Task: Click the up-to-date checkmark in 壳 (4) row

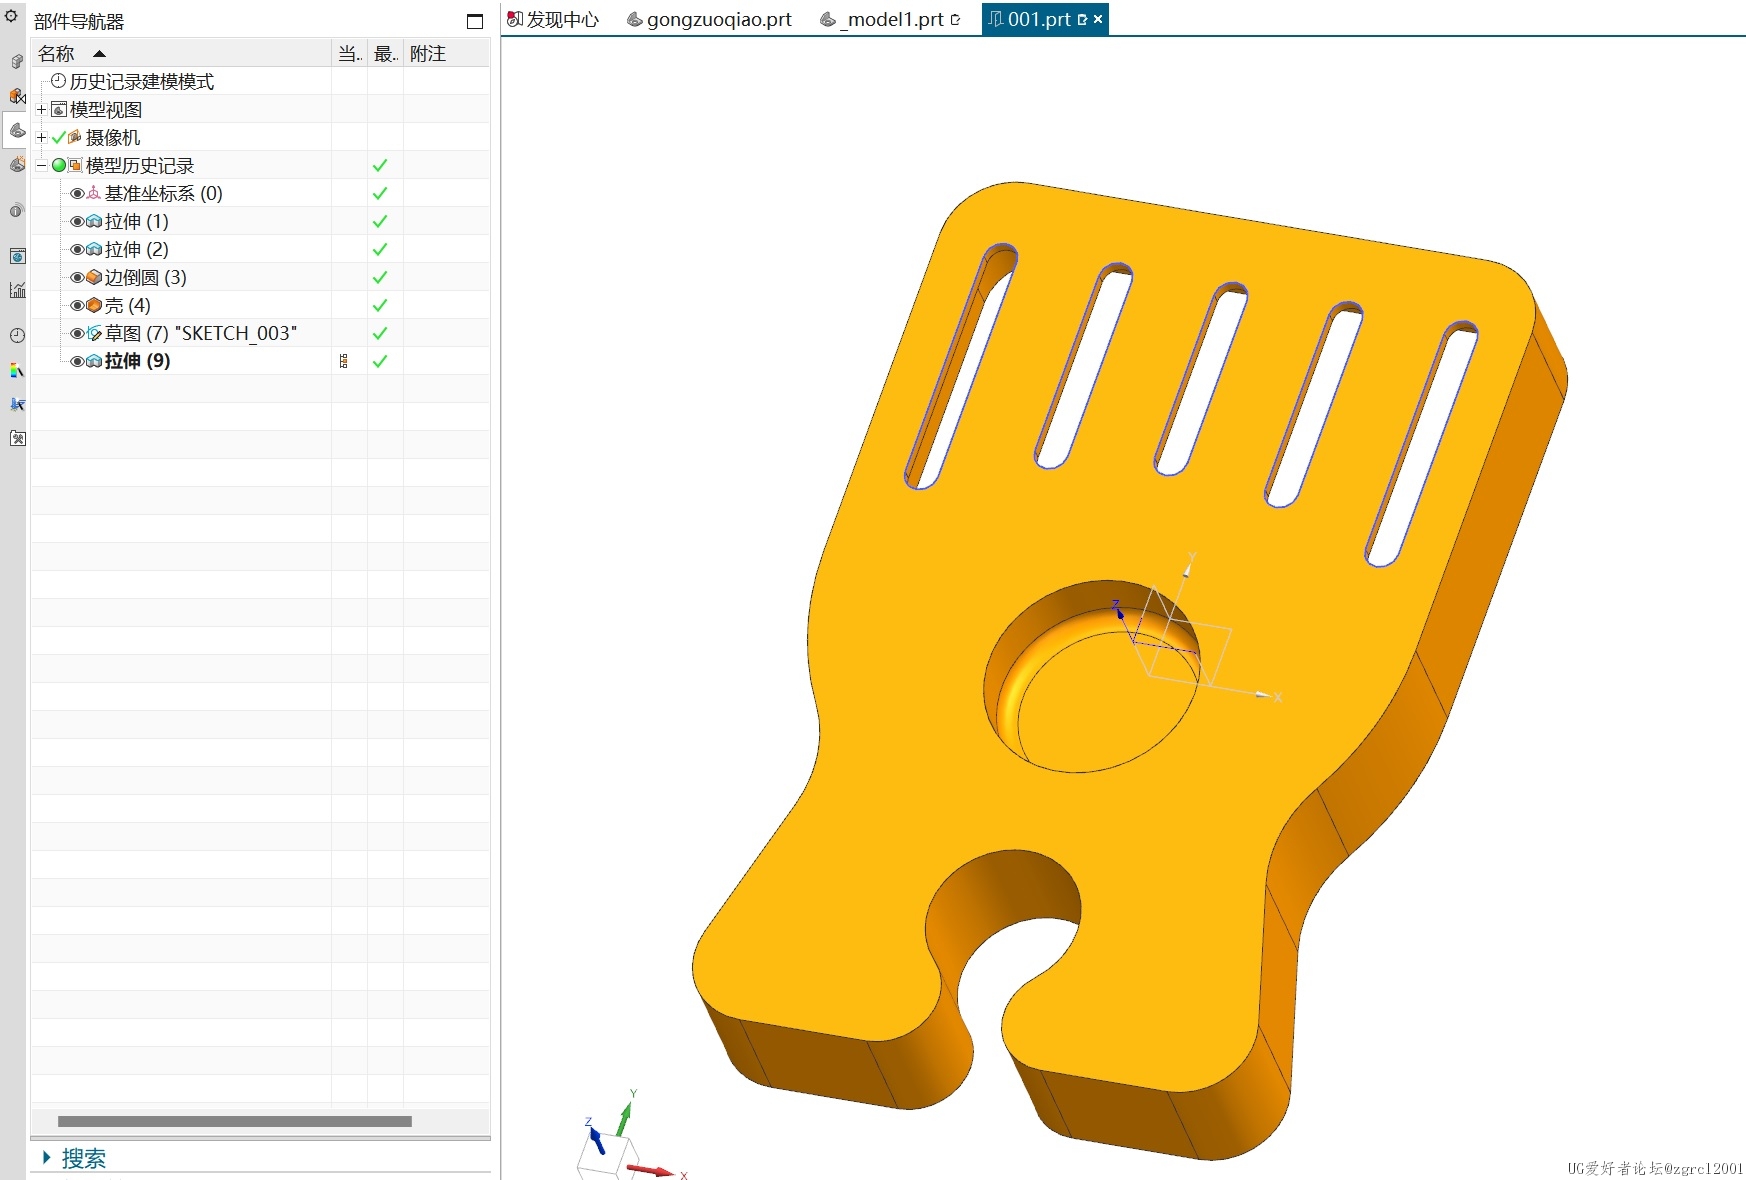Action: coord(380,305)
